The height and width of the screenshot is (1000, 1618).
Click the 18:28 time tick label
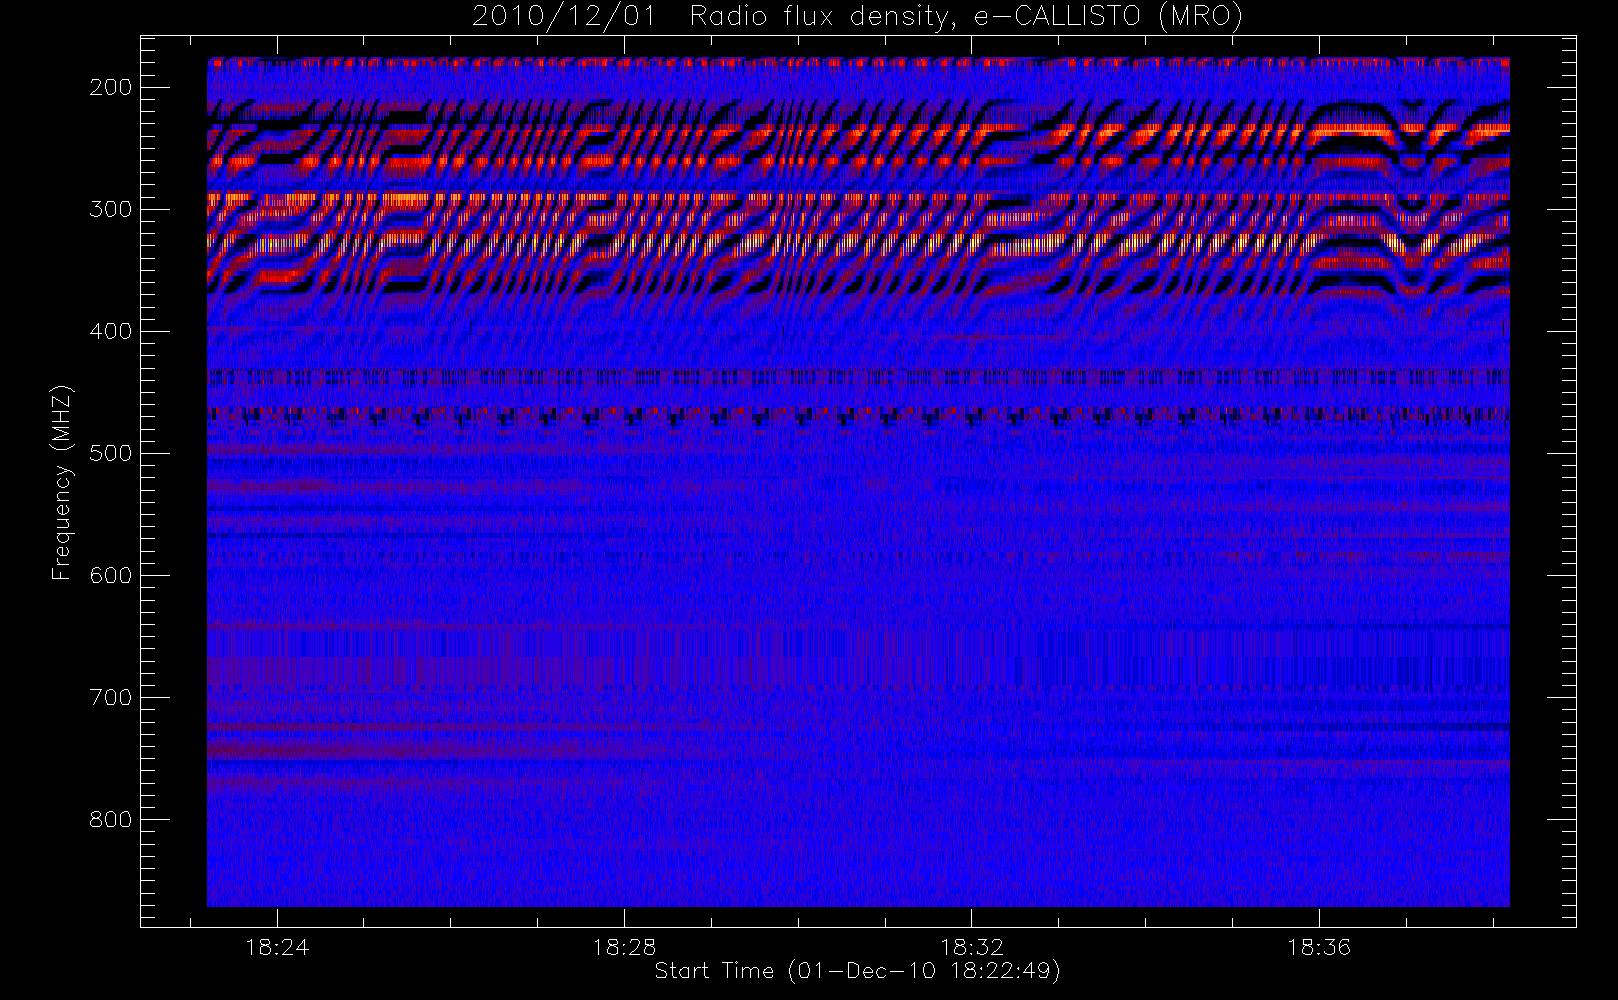(x=624, y=947)
